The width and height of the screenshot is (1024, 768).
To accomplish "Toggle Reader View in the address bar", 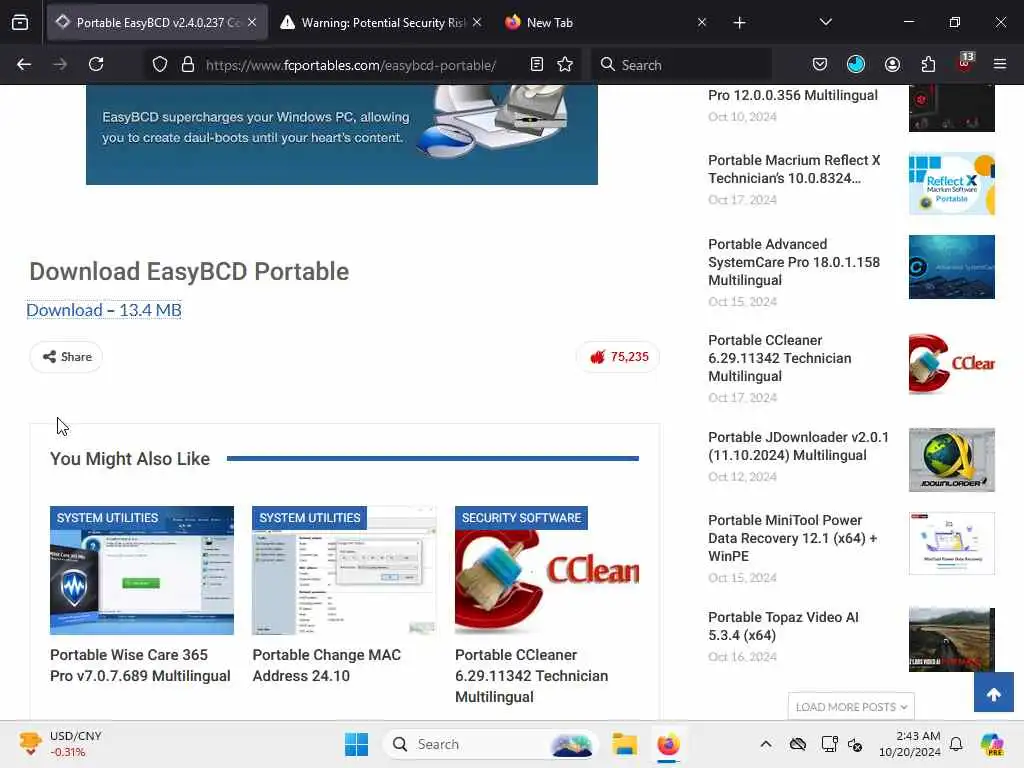I will (537, 64).
